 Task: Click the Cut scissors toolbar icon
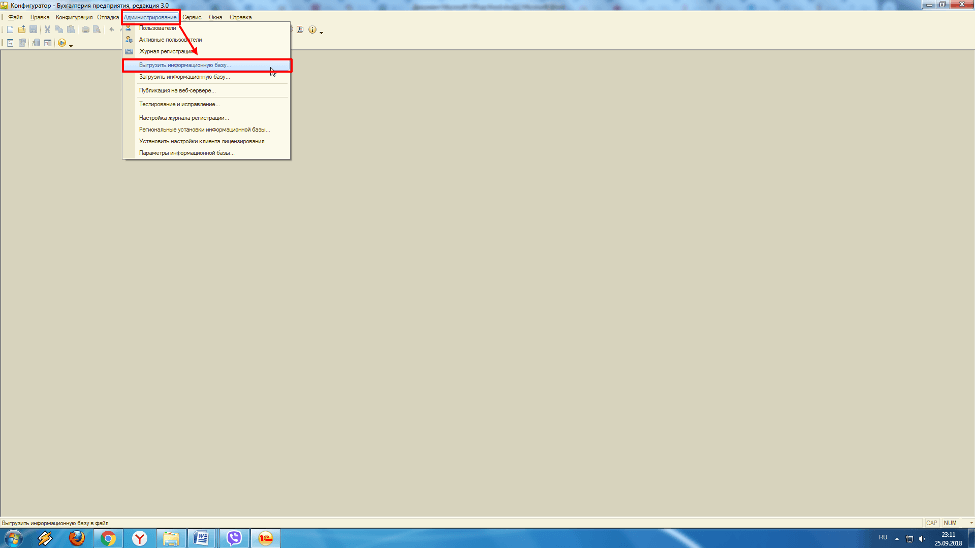click(47, 30)
